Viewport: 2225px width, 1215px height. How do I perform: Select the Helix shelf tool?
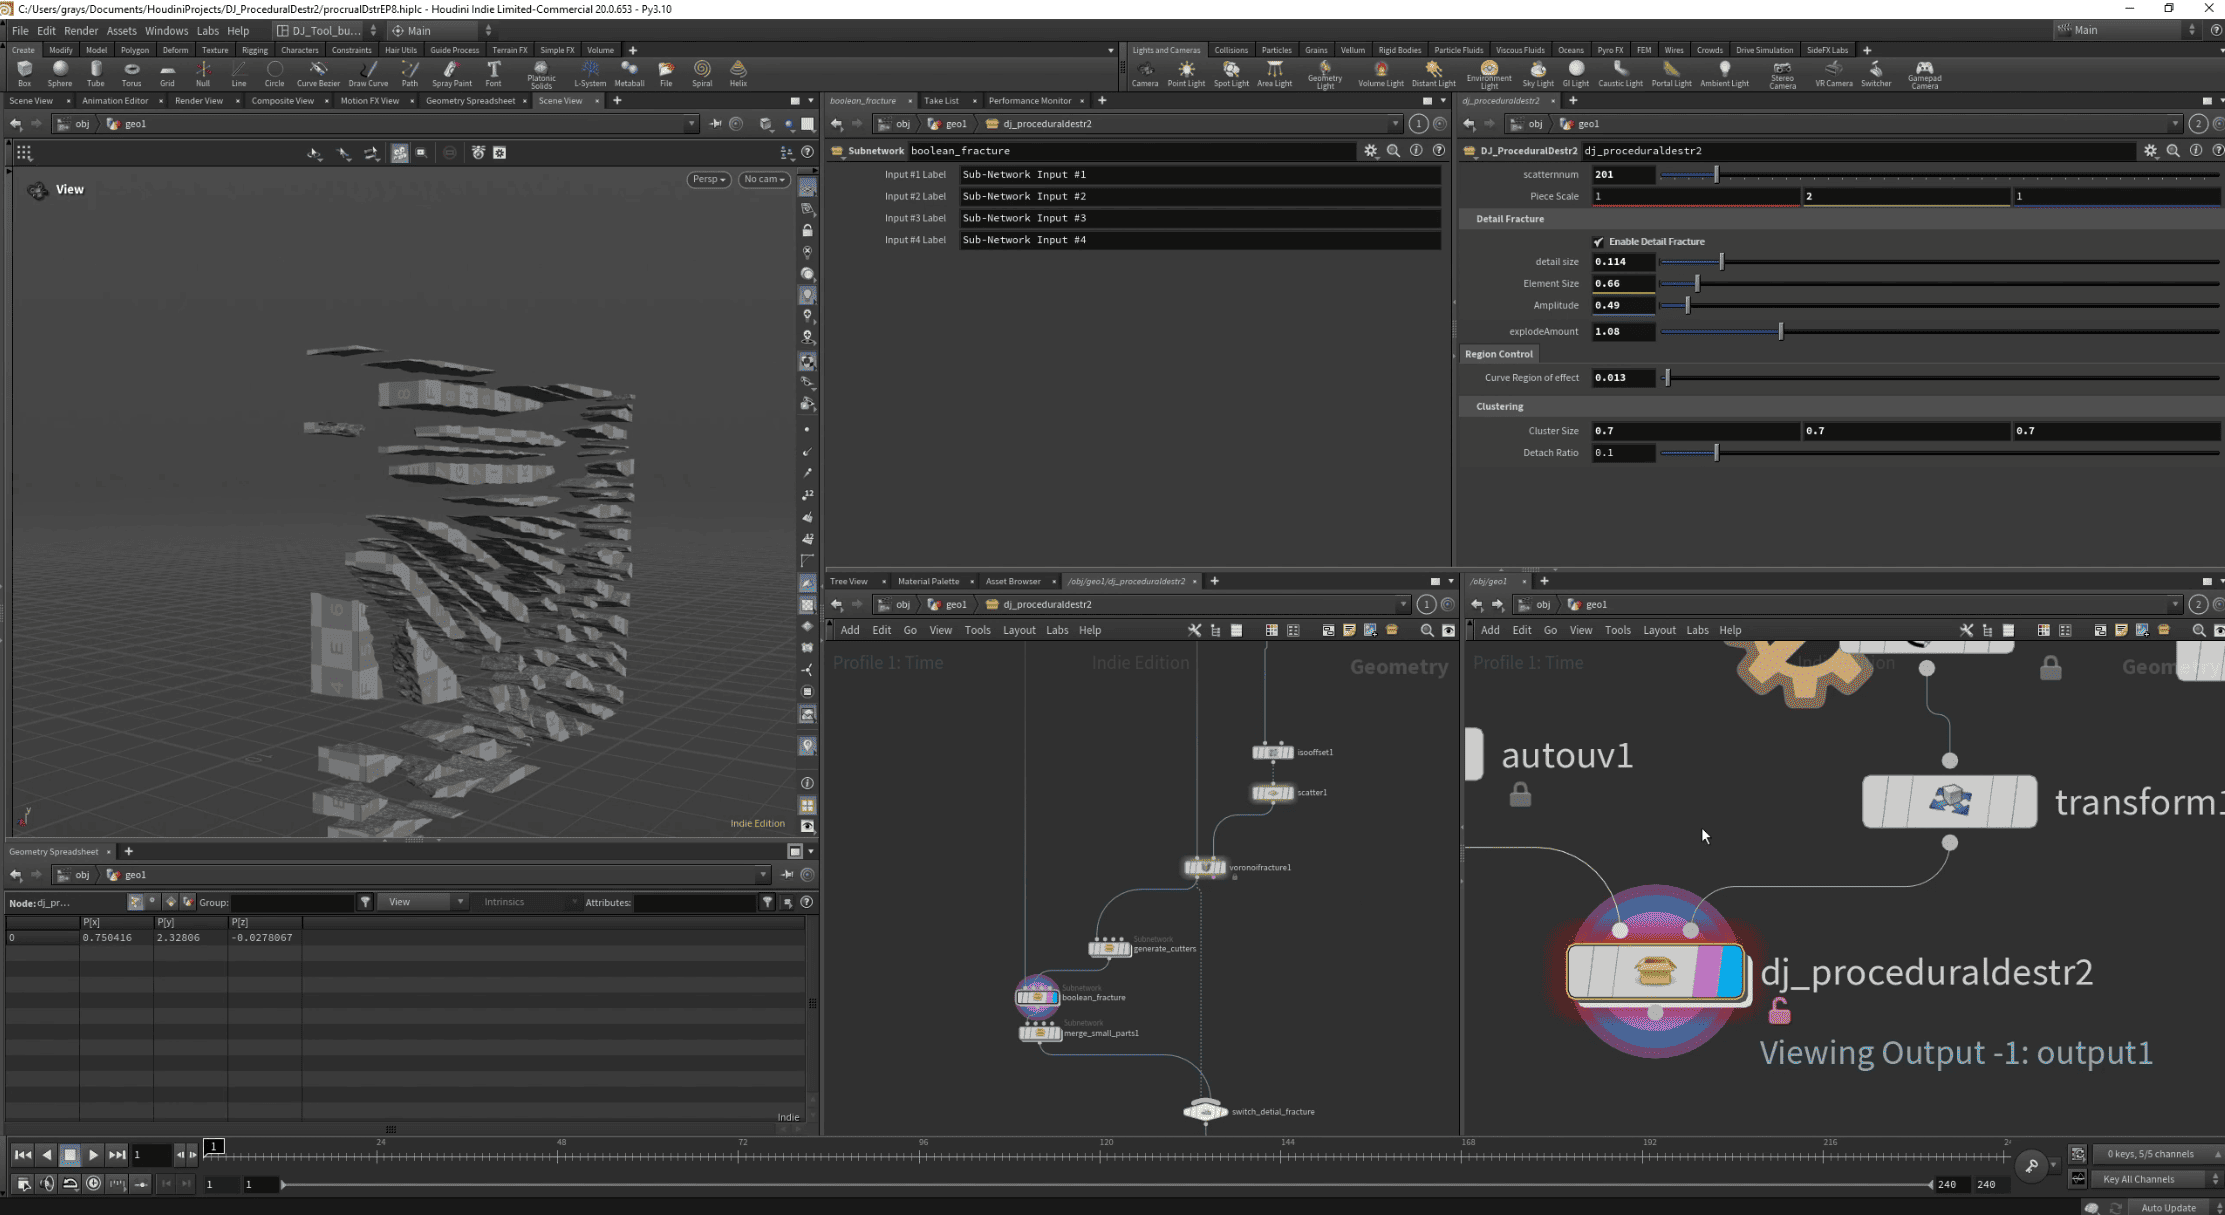pos(738,73)
